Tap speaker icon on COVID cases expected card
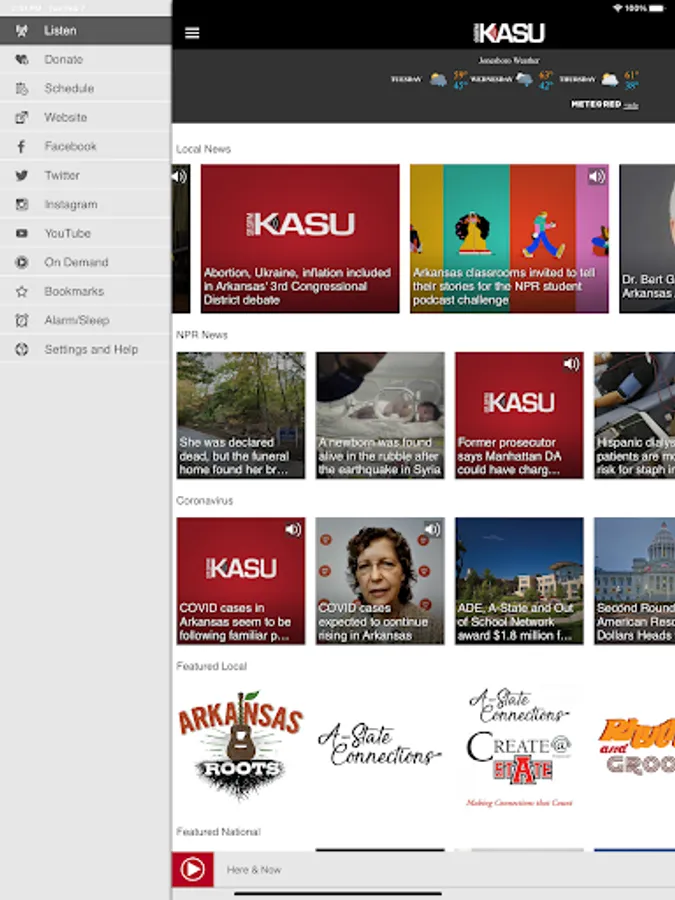Viewport: 675px width, 900px height. [x=432, y=529]
